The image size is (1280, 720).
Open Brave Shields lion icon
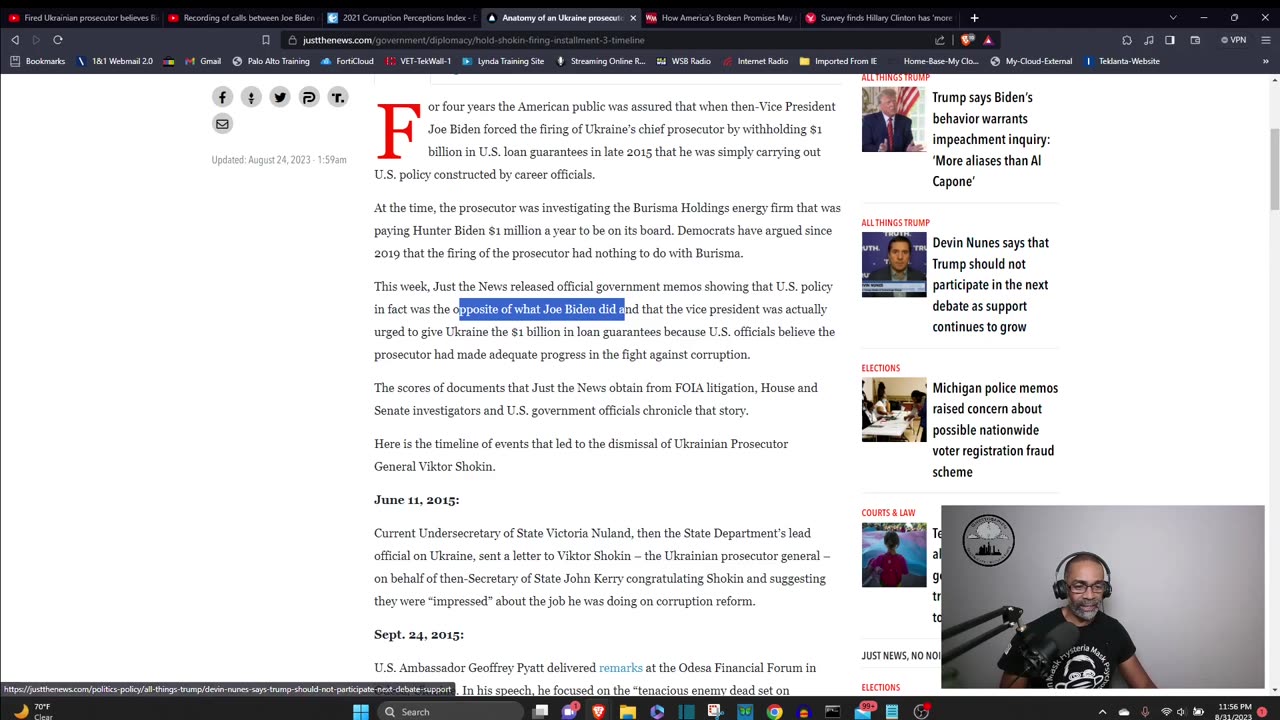(967, 40)
